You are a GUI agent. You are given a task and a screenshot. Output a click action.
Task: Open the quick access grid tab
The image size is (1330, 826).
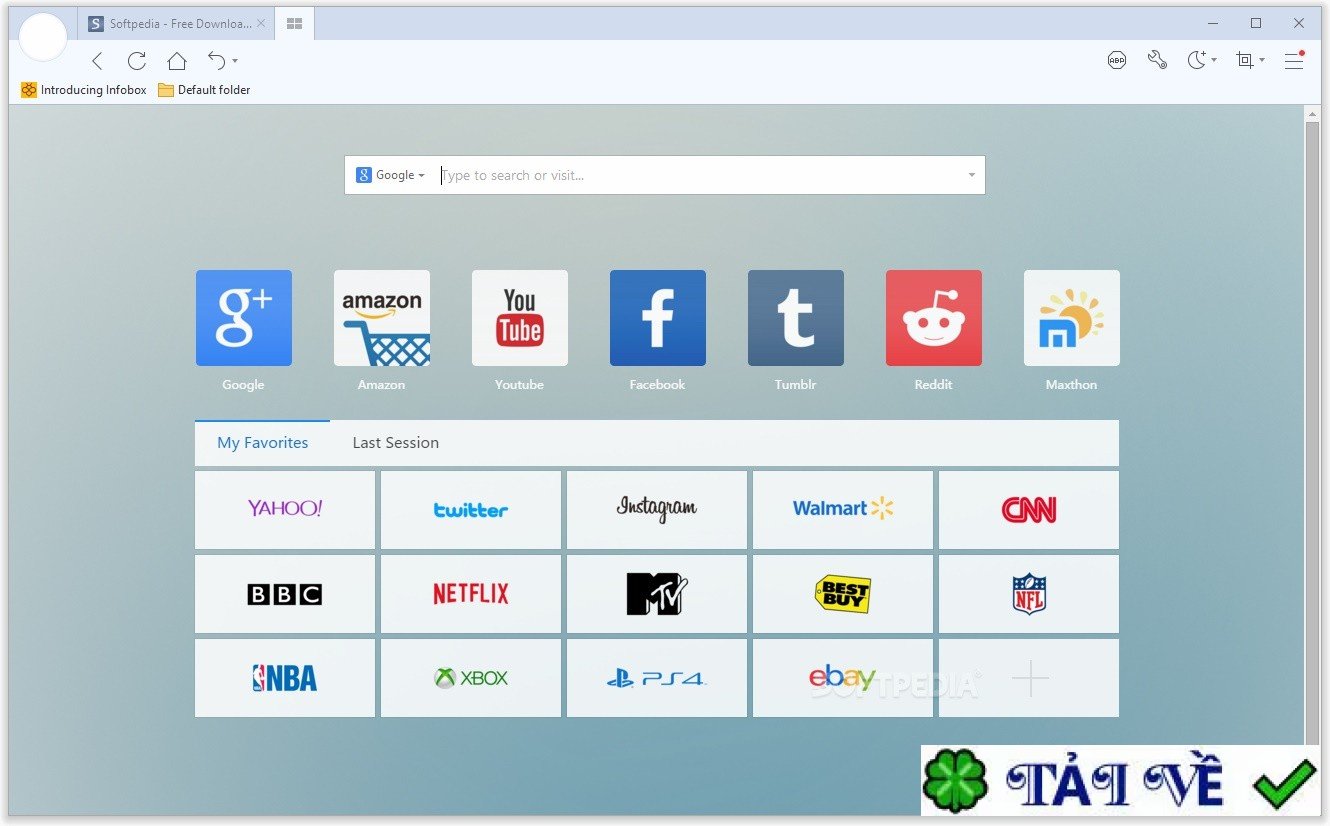[x=294, y=23]
